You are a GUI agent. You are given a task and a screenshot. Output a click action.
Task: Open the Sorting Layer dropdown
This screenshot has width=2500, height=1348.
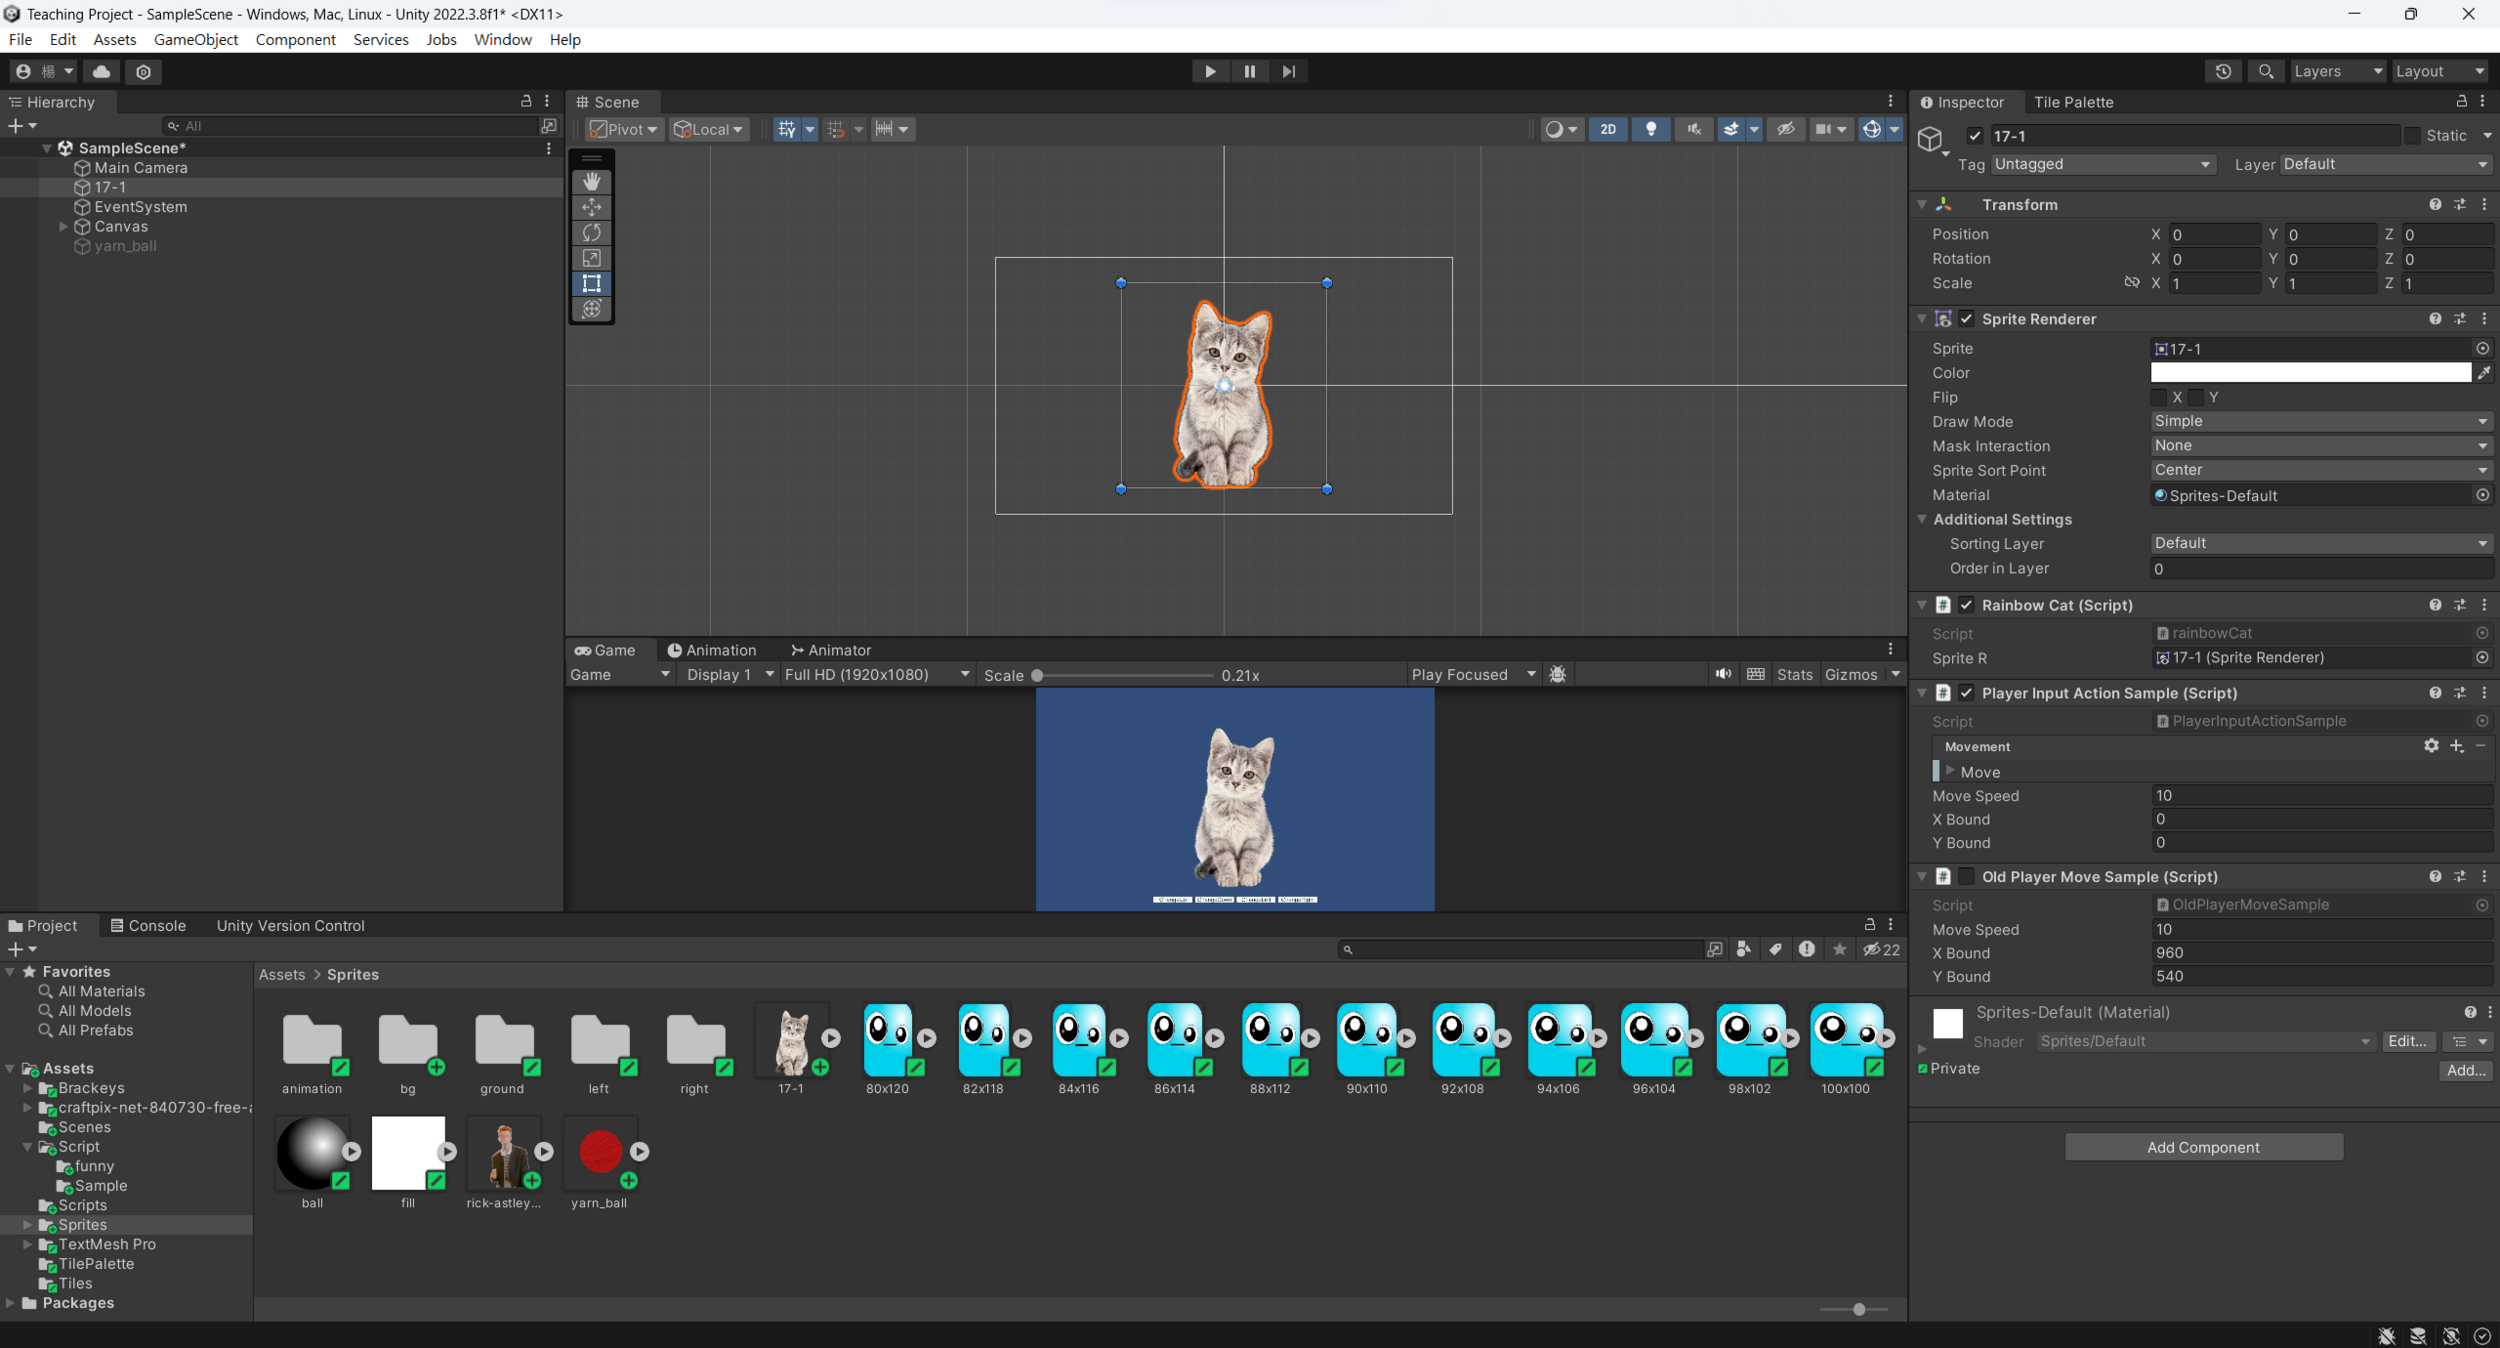coord(2319,543)
